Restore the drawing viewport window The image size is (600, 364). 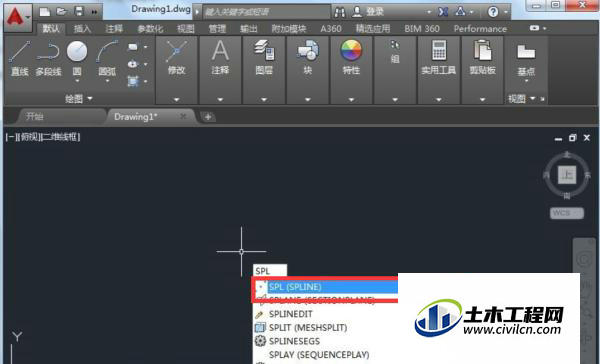pyautogui.click(x=572, y=138)
